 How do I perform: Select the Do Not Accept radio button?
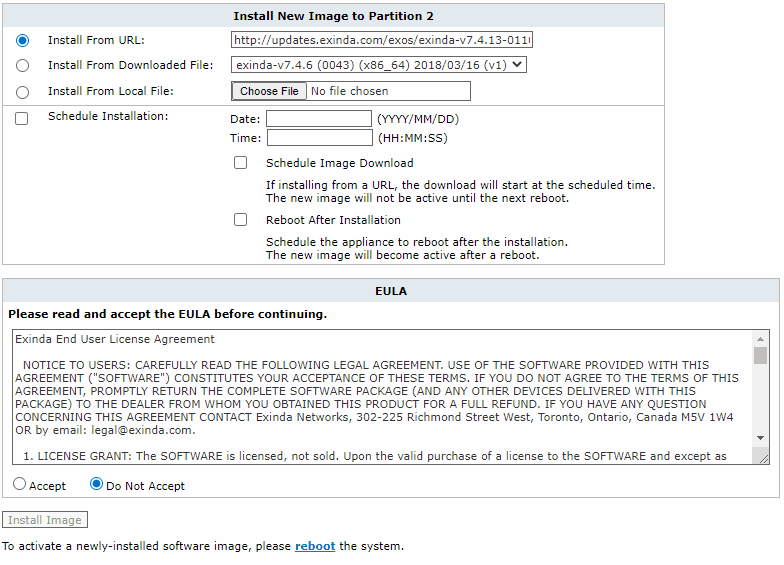(x=96, y=484)
